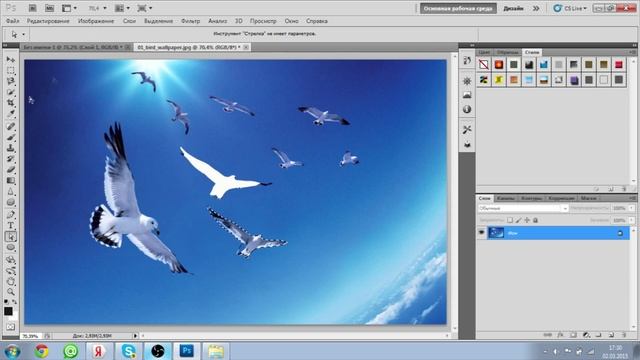The image size is (640, 360).
Task: Open the layer fill slider dropdown
Action: (631, 220)
